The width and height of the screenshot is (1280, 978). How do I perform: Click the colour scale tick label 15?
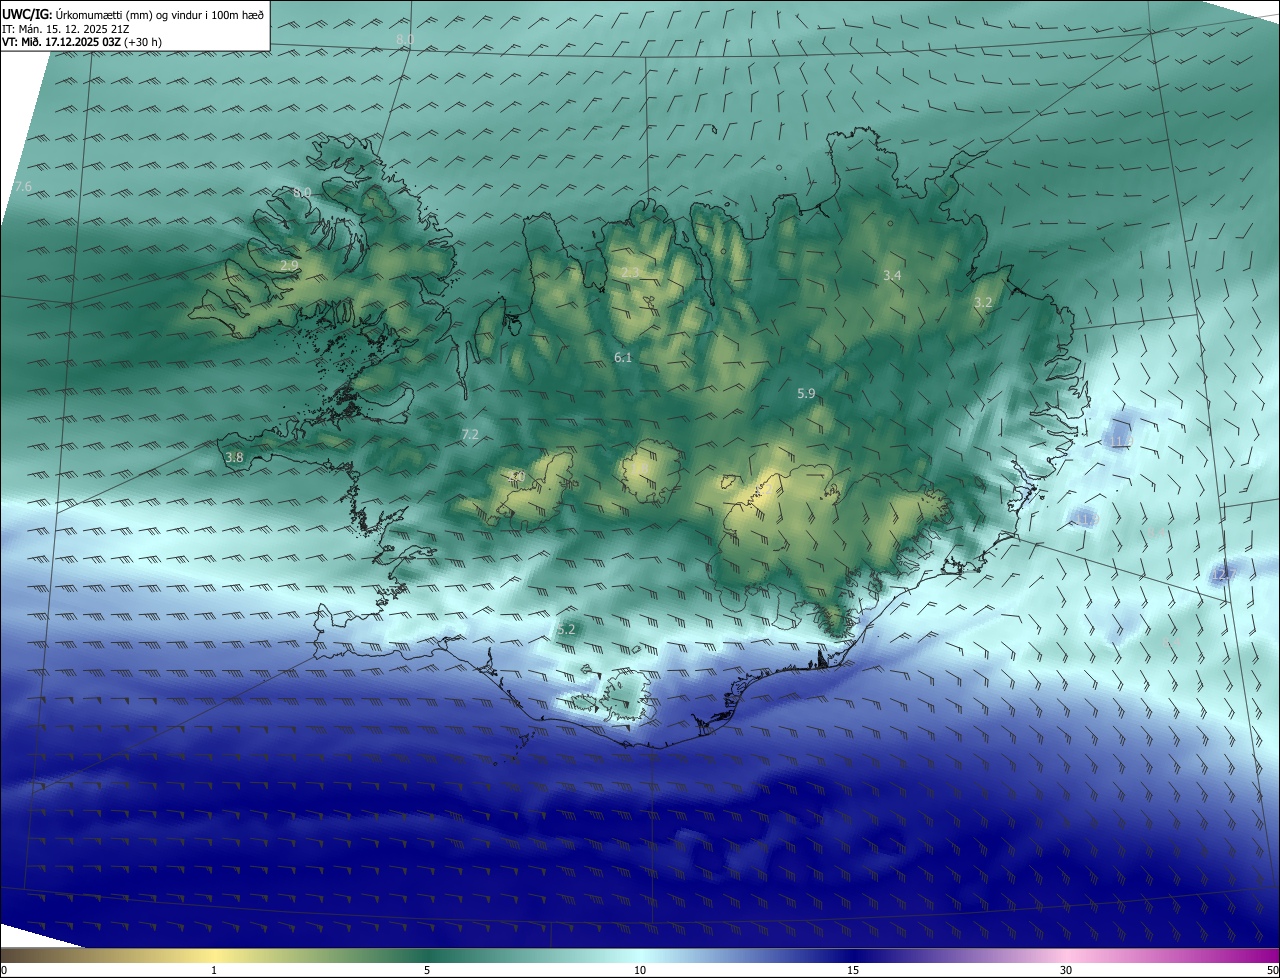(853, 971)
